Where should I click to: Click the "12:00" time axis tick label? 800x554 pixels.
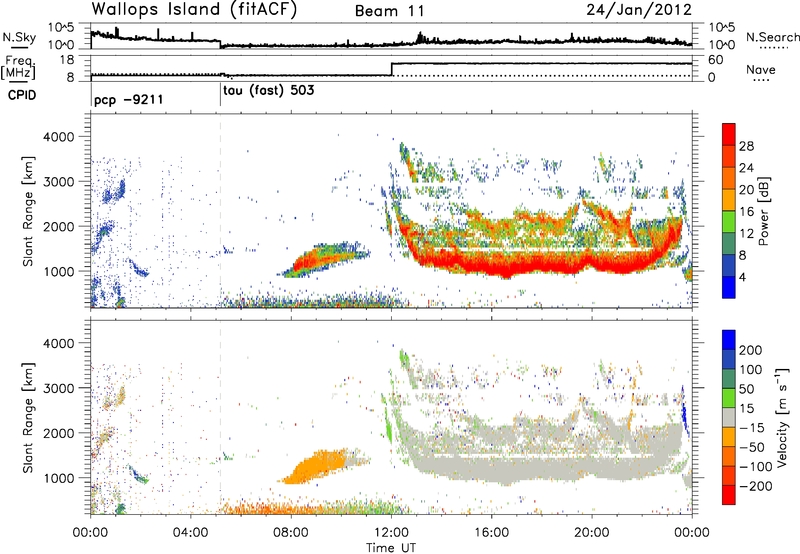click(391, 533)
